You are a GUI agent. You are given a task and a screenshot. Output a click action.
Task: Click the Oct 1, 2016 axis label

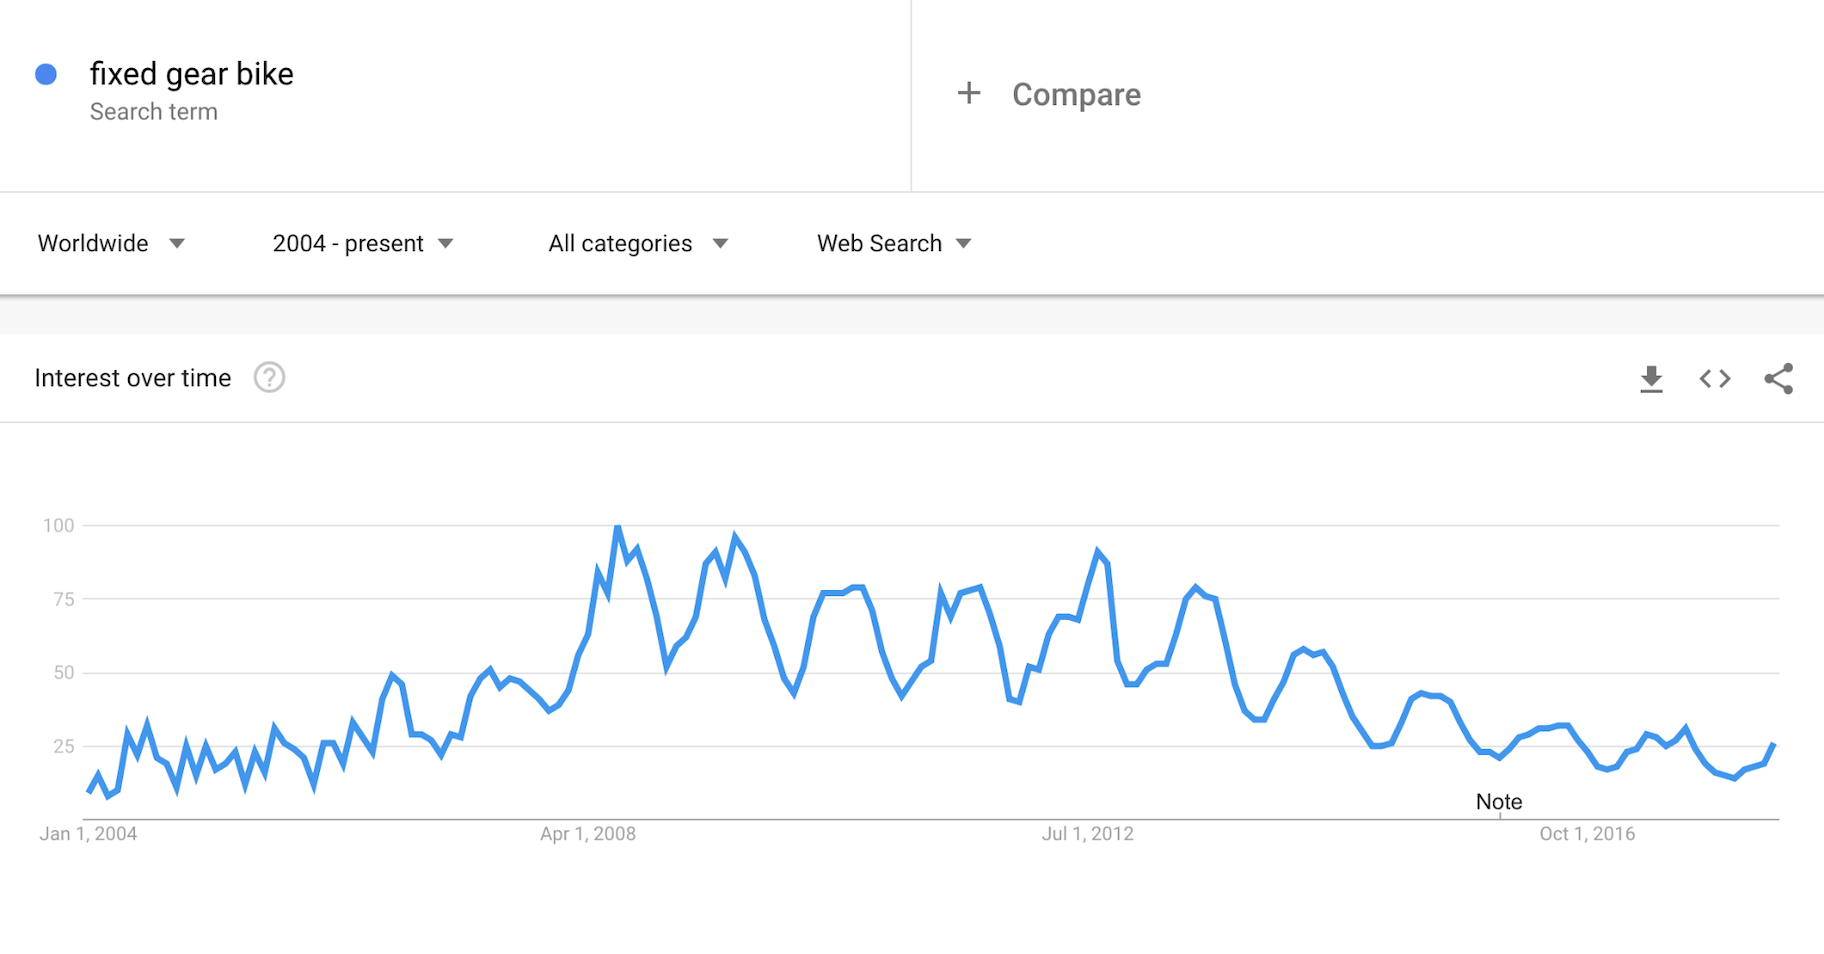click(1587, 834)
